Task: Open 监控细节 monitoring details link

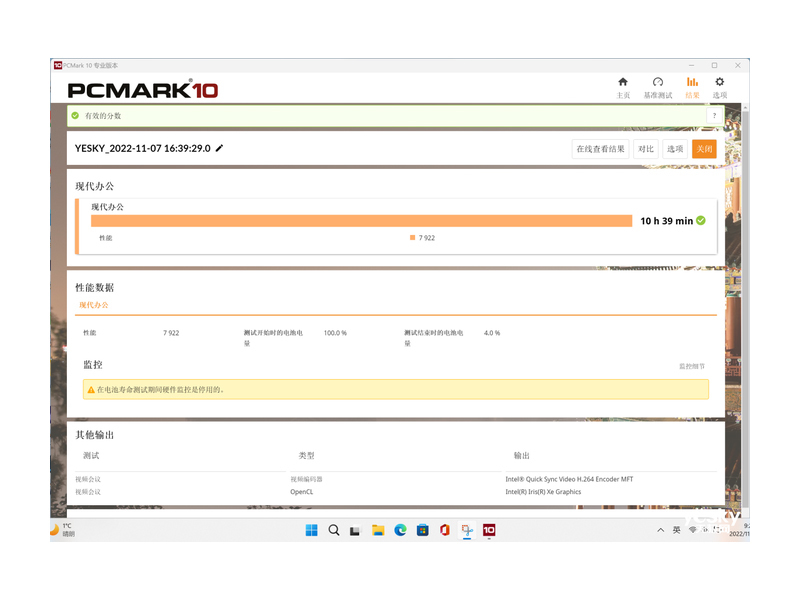Action: click(692, 366)
